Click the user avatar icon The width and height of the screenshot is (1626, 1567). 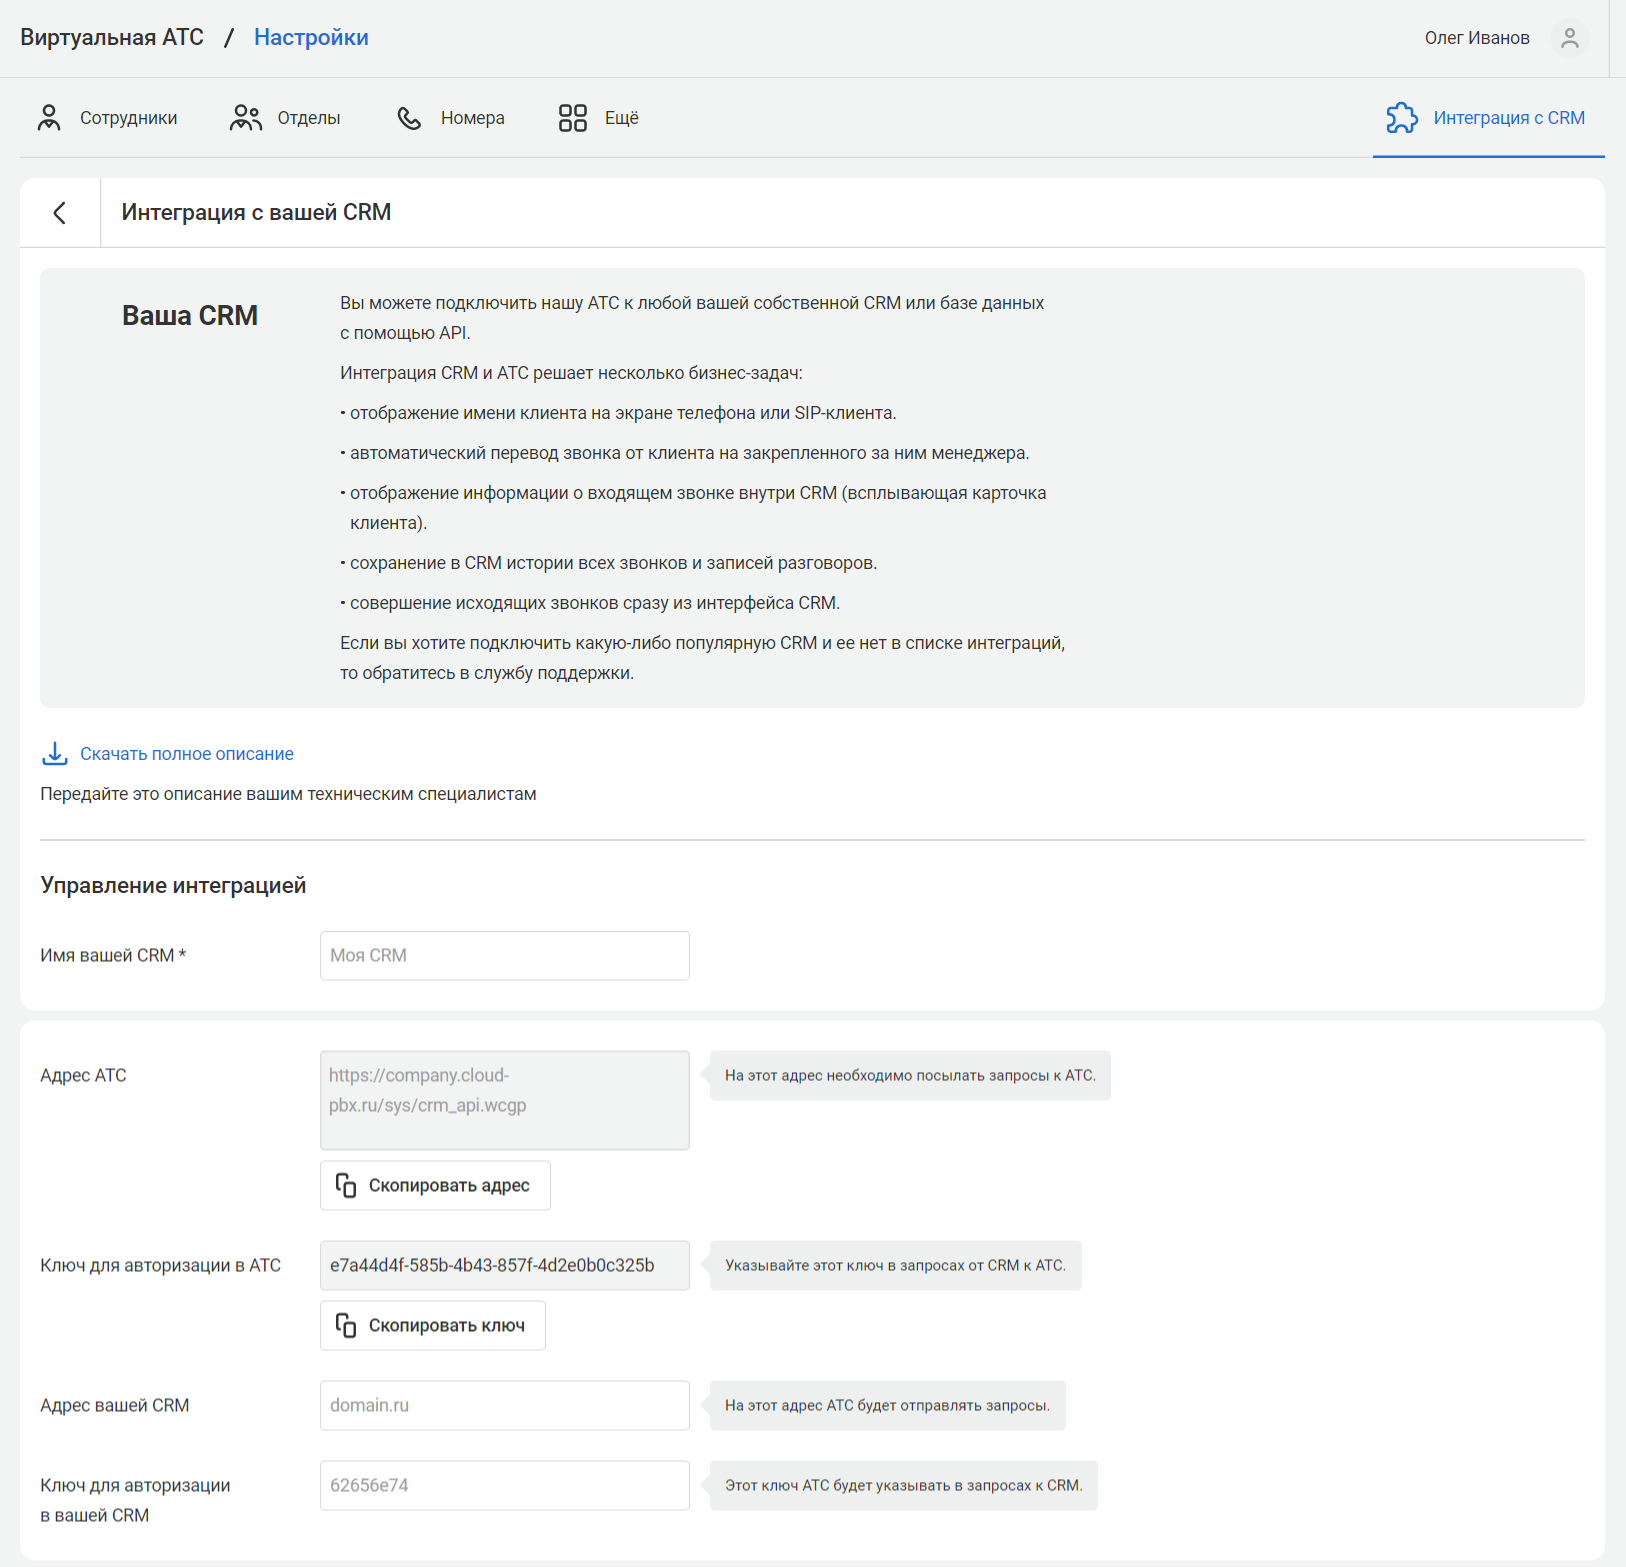pyautogui.click(x=1569, y=38)
